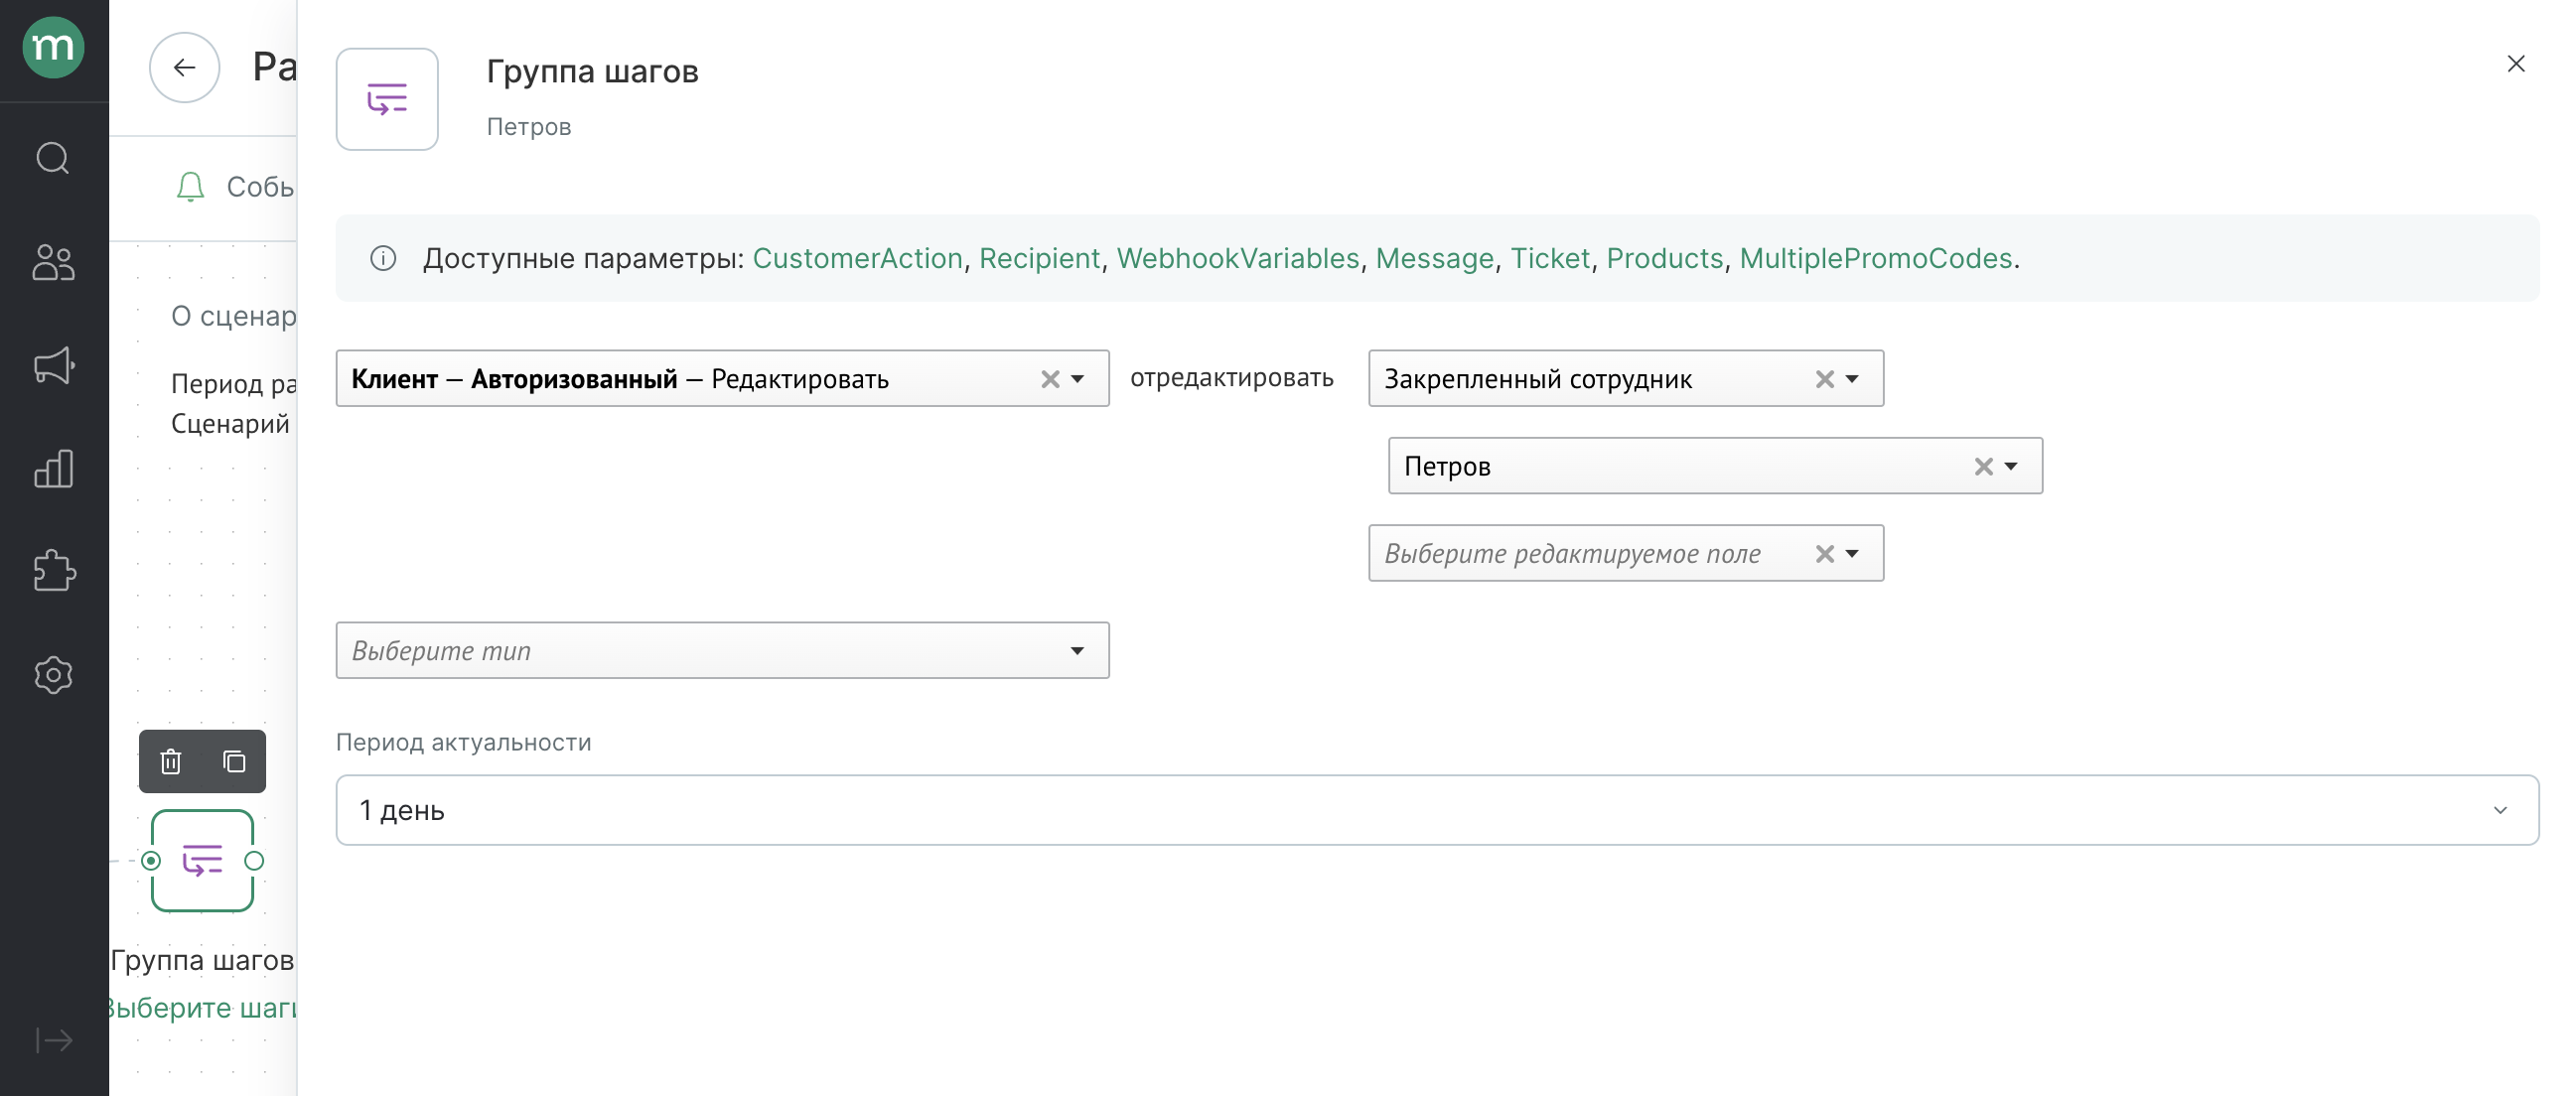Open search from the sidebar
Viewport: 2576px width, 1096px height.
[53, 158]
